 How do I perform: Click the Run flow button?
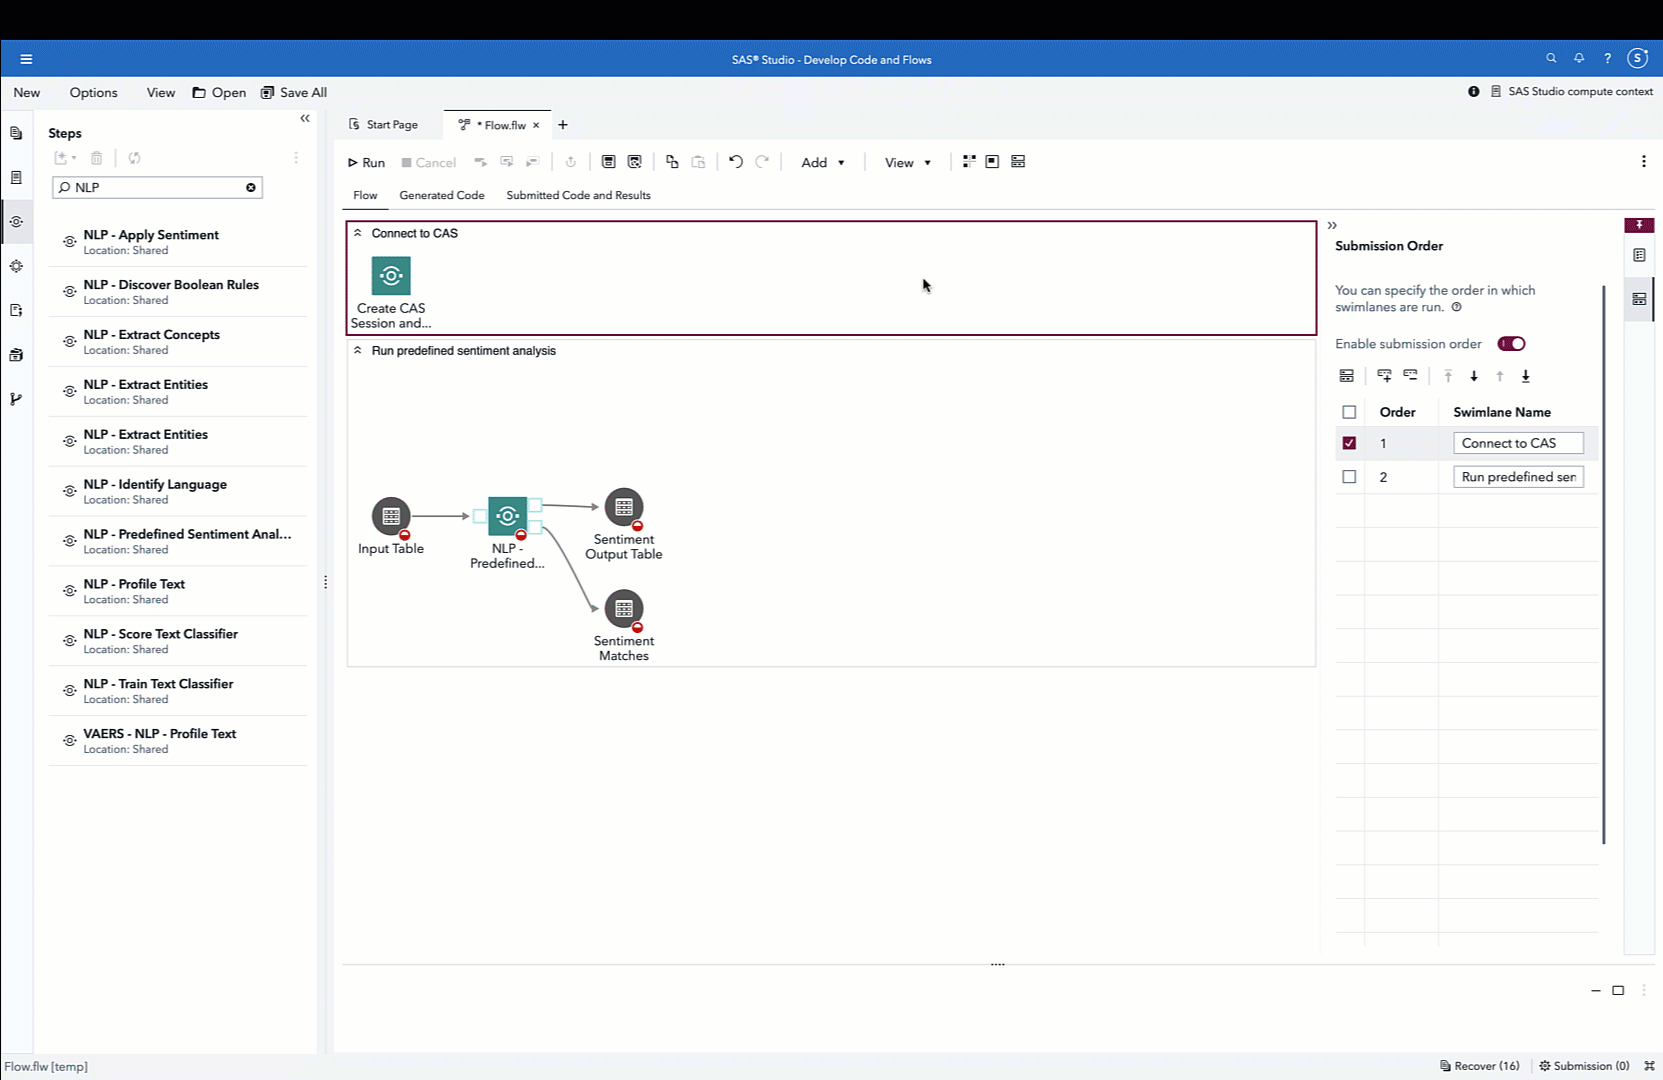coord(366,162)
